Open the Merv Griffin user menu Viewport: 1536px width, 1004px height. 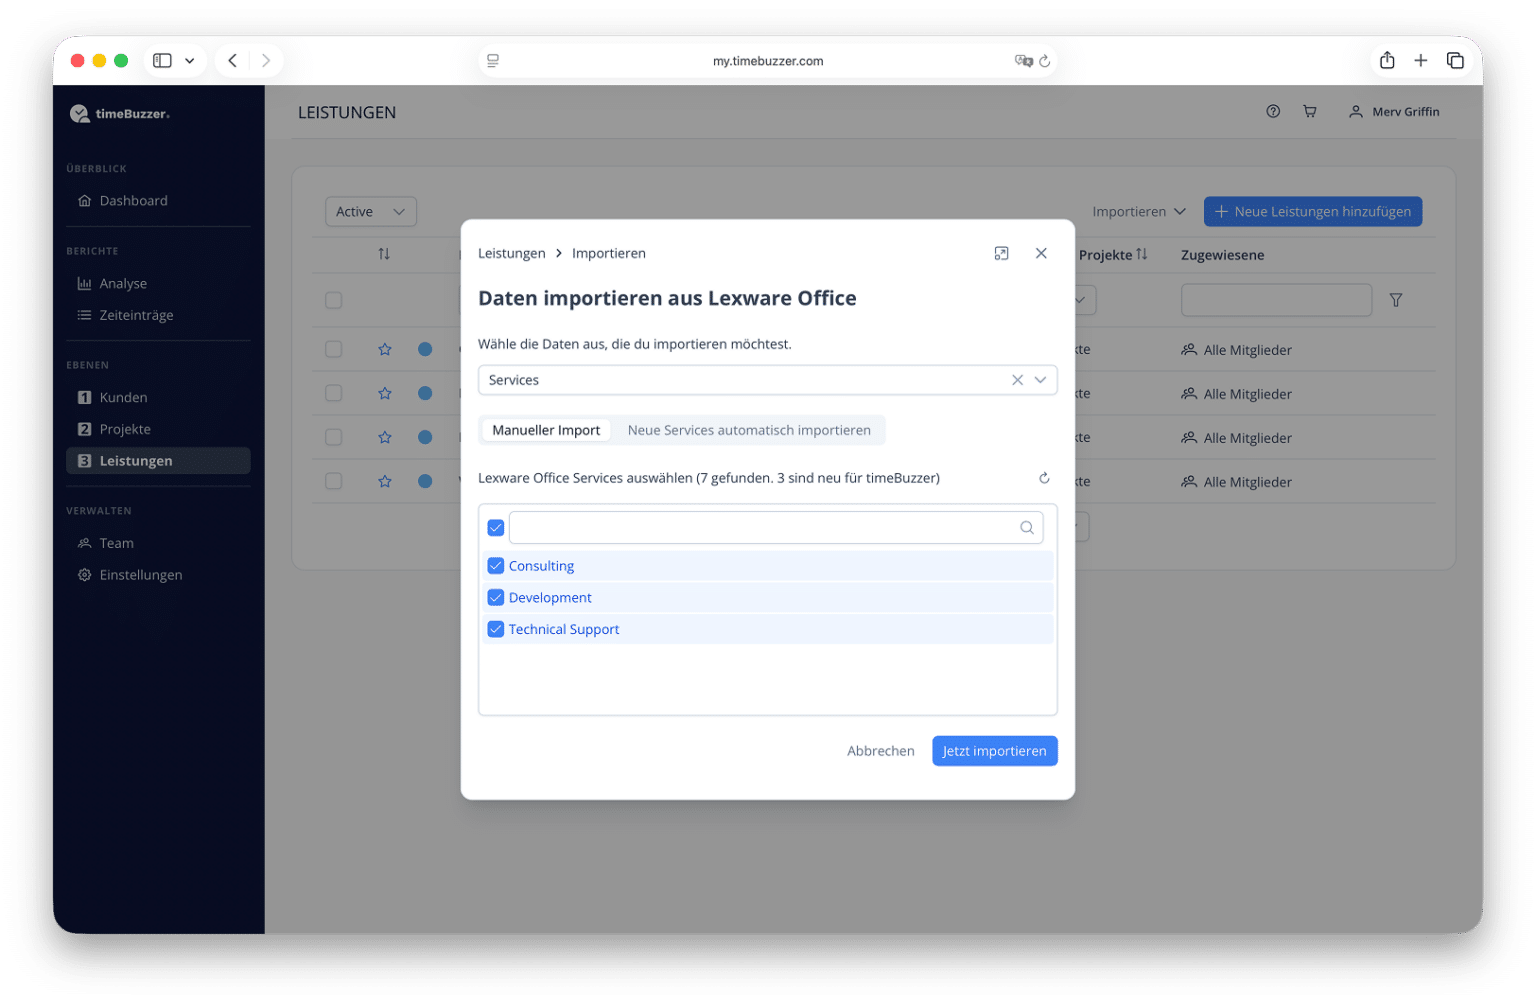tap(1394, 112)
